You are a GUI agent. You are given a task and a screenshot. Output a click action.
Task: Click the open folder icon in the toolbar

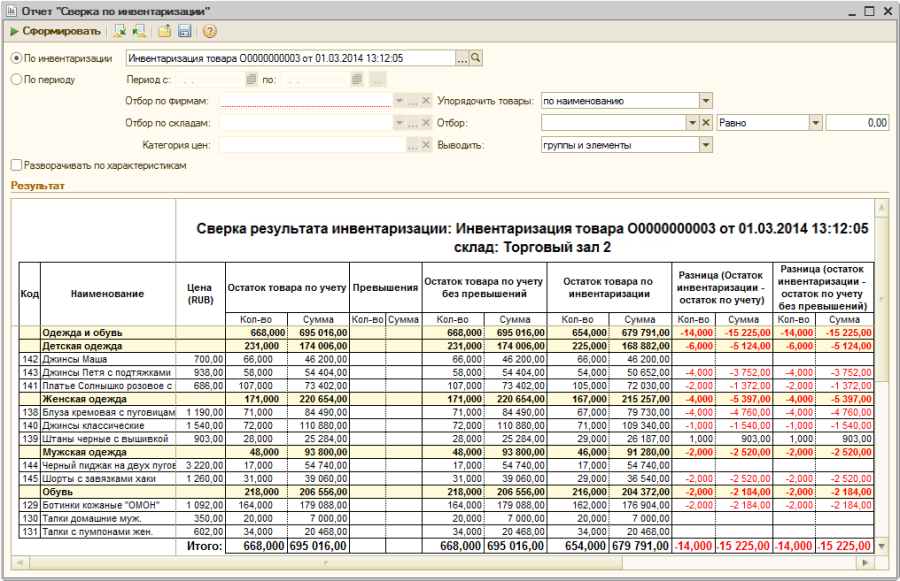(165, 32)
